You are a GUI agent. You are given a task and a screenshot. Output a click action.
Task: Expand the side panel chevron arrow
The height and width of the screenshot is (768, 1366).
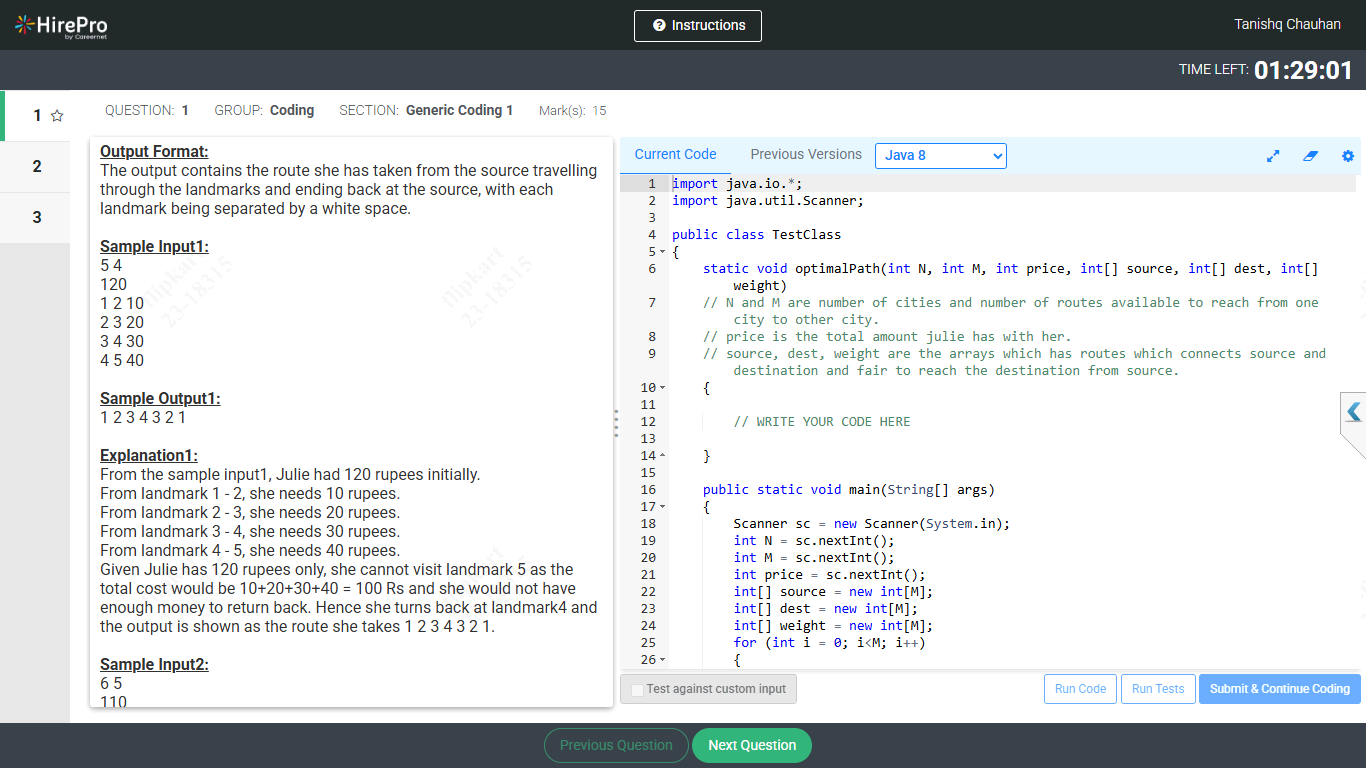tap(1354, 412)
